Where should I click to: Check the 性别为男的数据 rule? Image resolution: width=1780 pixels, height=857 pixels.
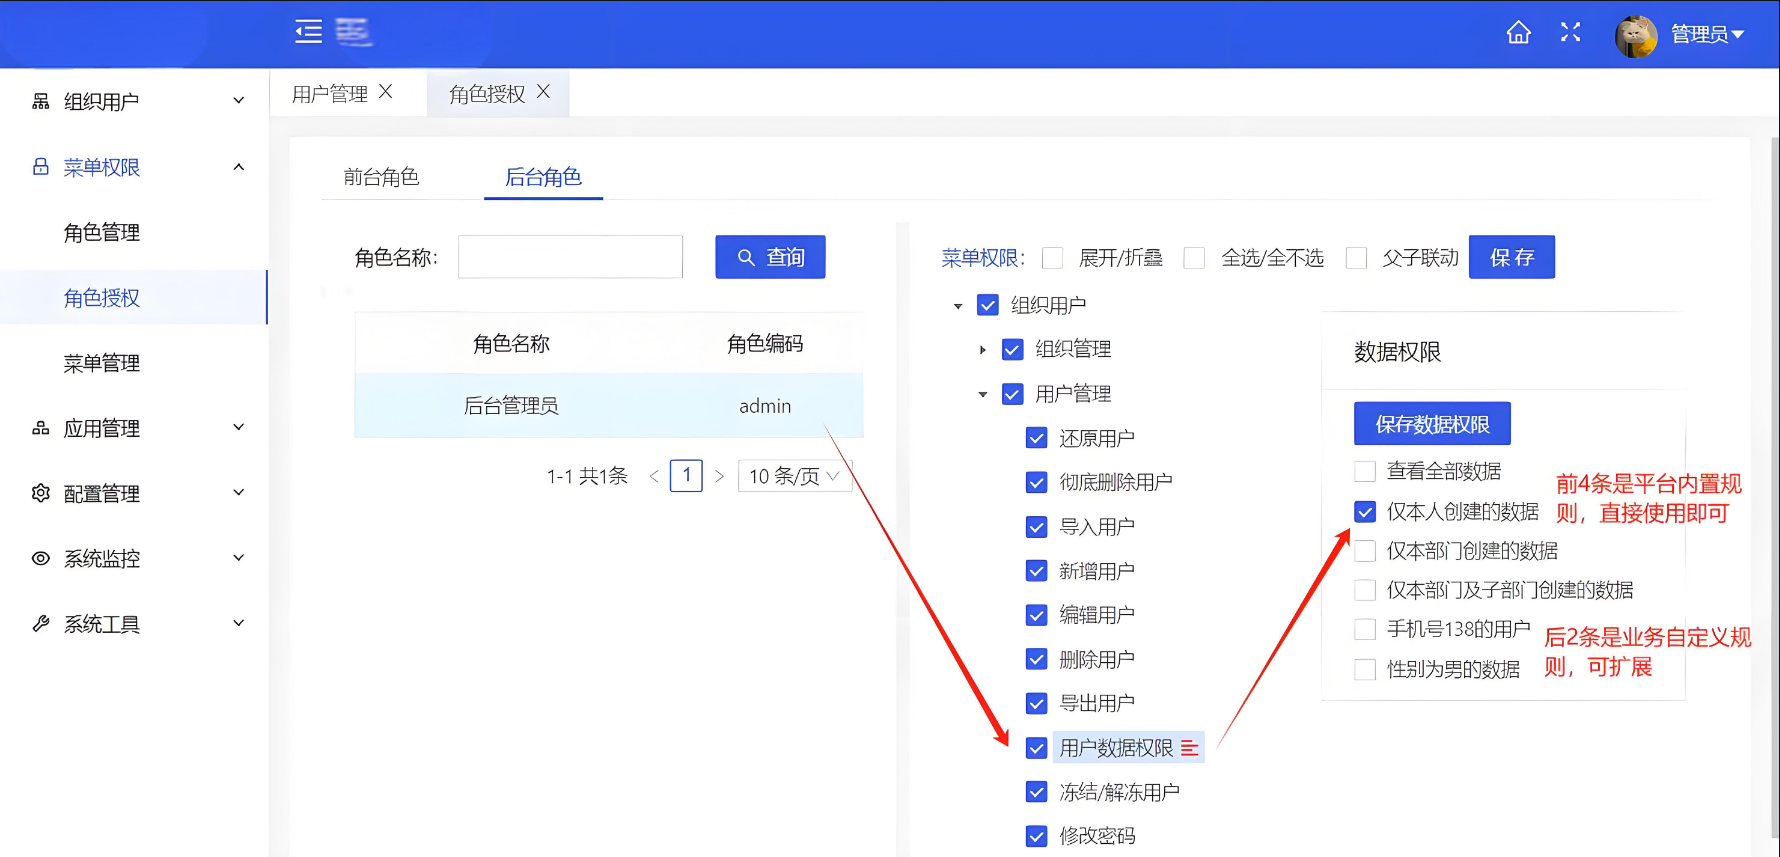coord(1365,669)
